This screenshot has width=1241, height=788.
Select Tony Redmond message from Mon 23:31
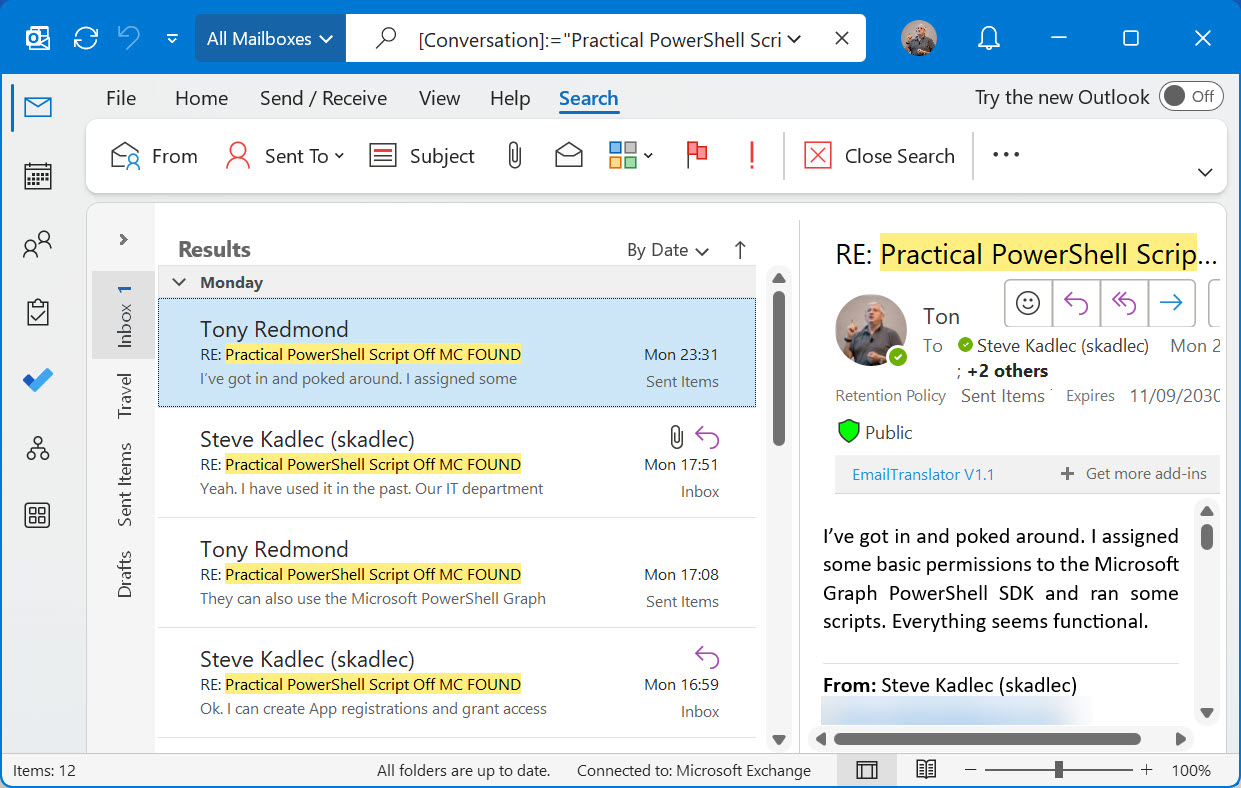click(457, 353)
